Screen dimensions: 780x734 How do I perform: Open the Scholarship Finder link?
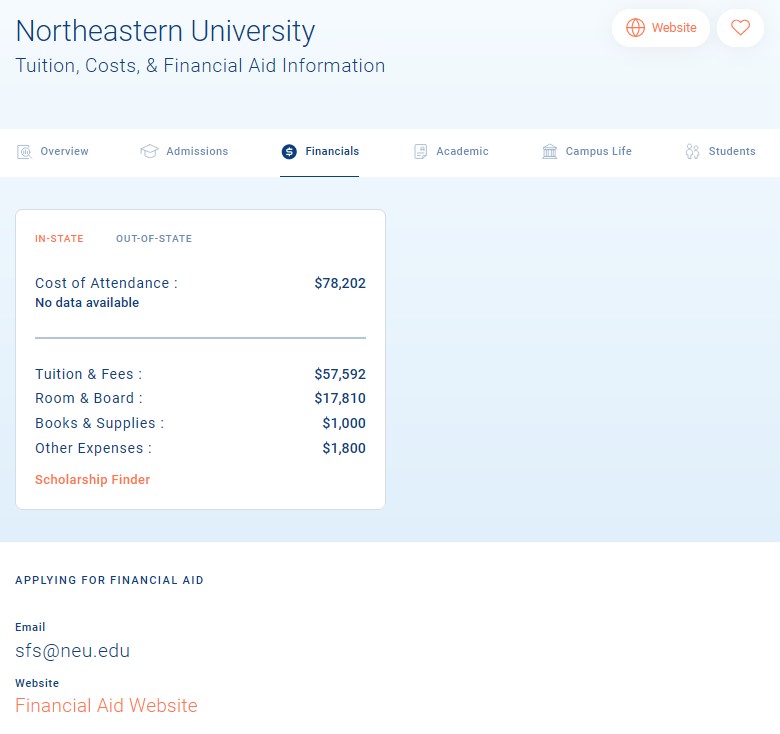[x=93, y=479]
